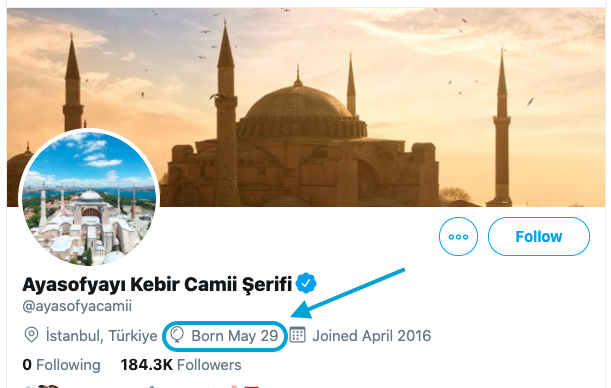Click the blue verified badge
Viewport: 611px width, 388px height.
306,283
